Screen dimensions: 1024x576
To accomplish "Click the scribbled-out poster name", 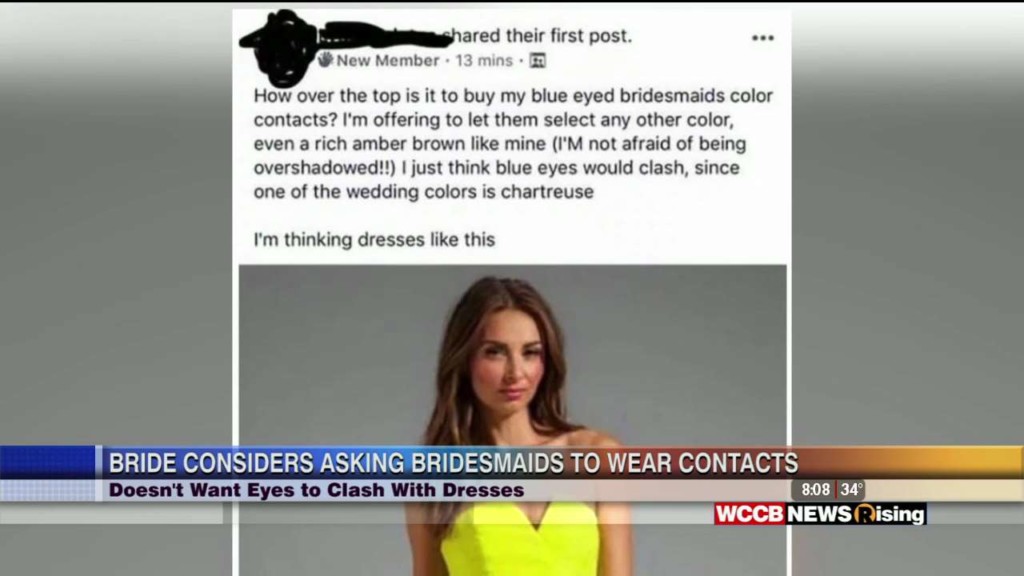I will [x=383, y=35].
